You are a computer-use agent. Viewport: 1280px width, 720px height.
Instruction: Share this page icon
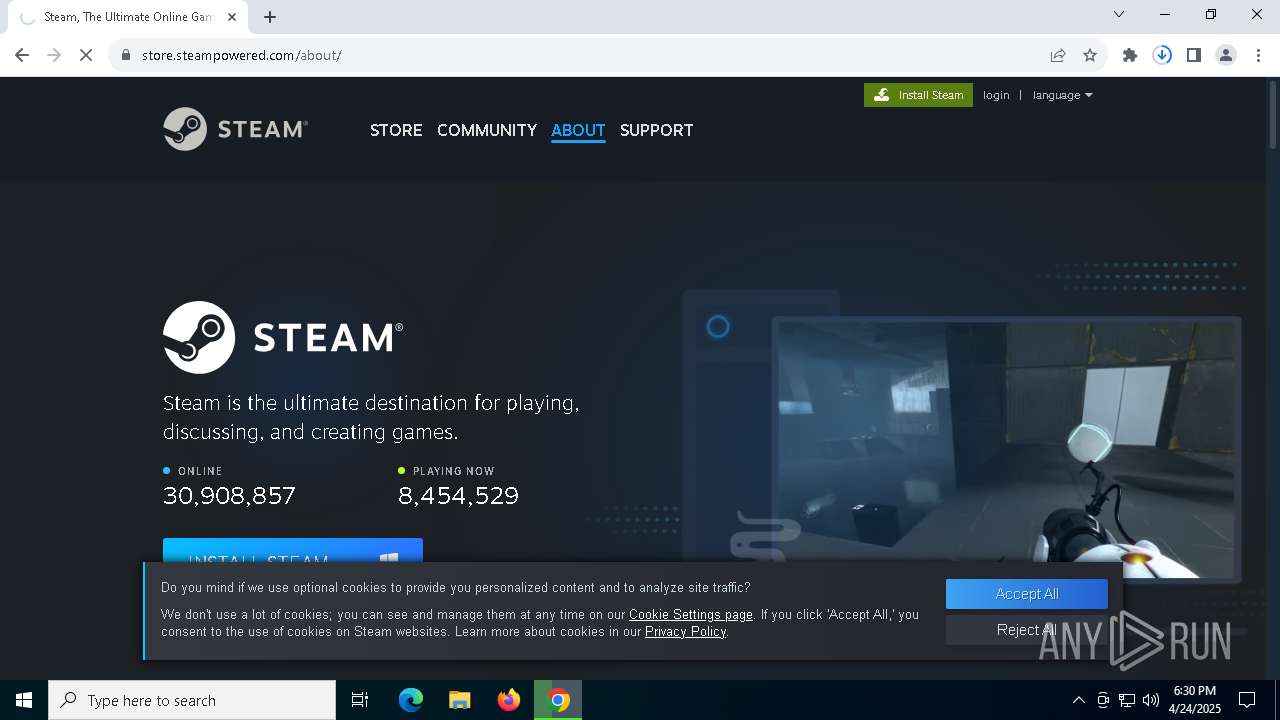(x=1057, y=55)
